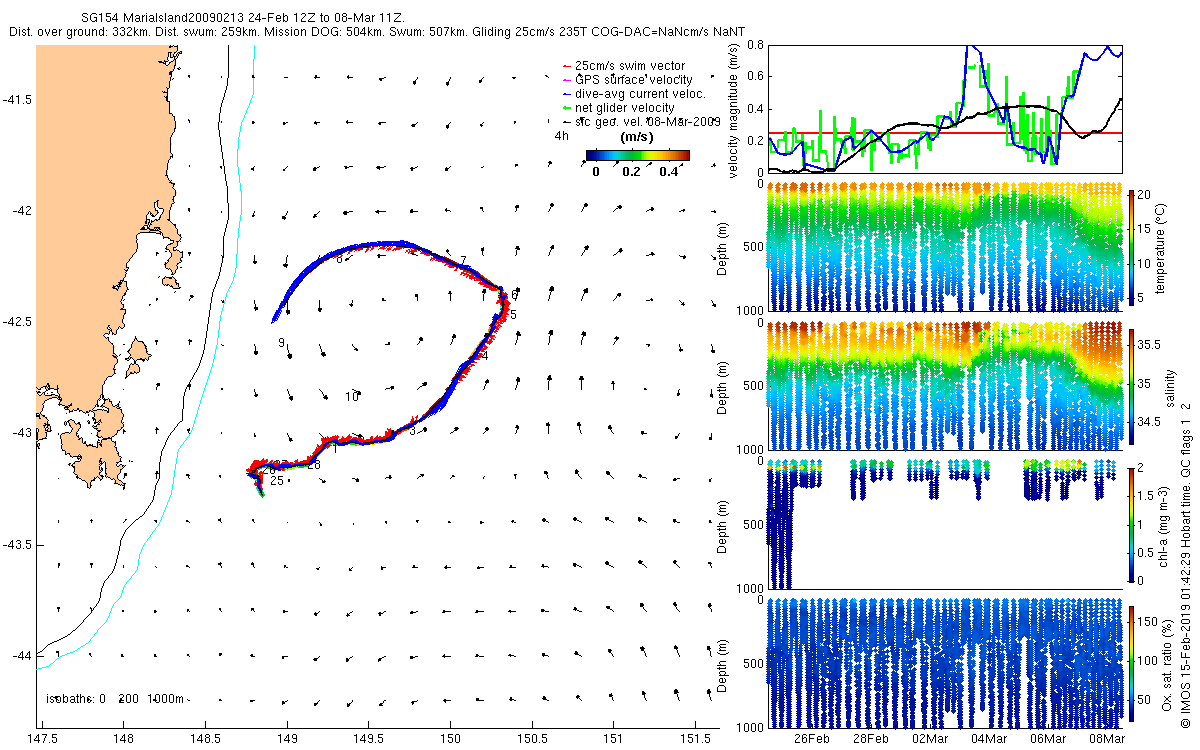
Task: Click waypoint number 25 near the track start
Action: tap(277, 481)
